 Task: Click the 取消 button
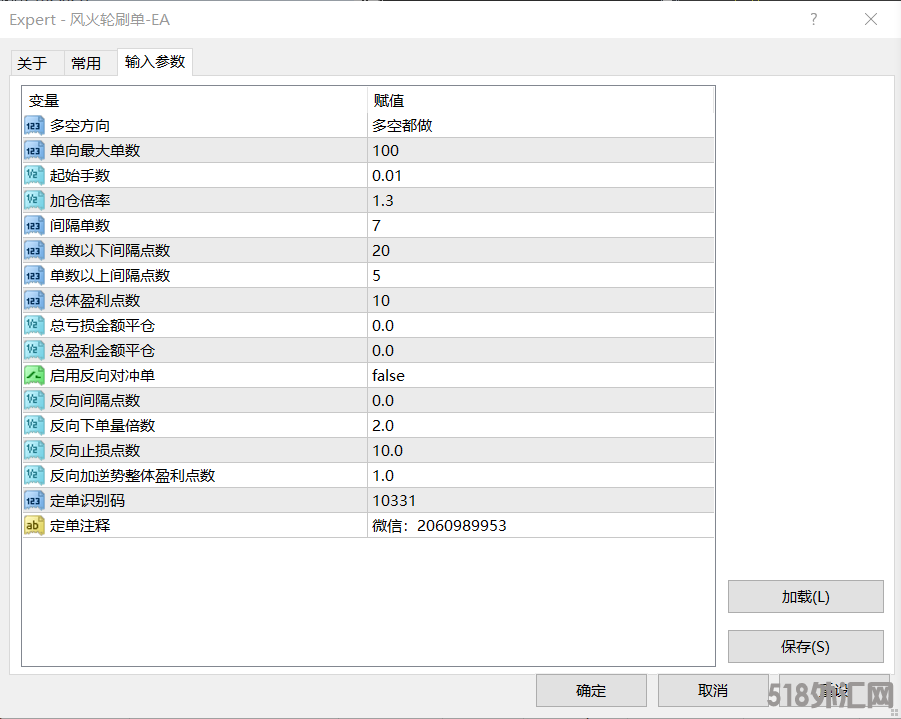[x=713, y=691]
